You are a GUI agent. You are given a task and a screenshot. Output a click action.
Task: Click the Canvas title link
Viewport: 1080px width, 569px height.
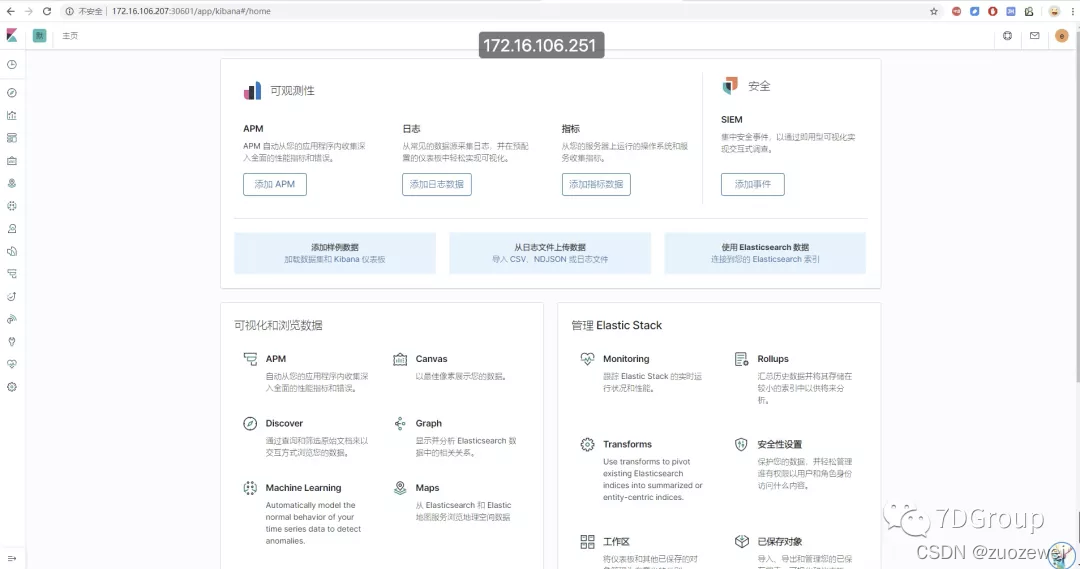(x=431, y=359)
